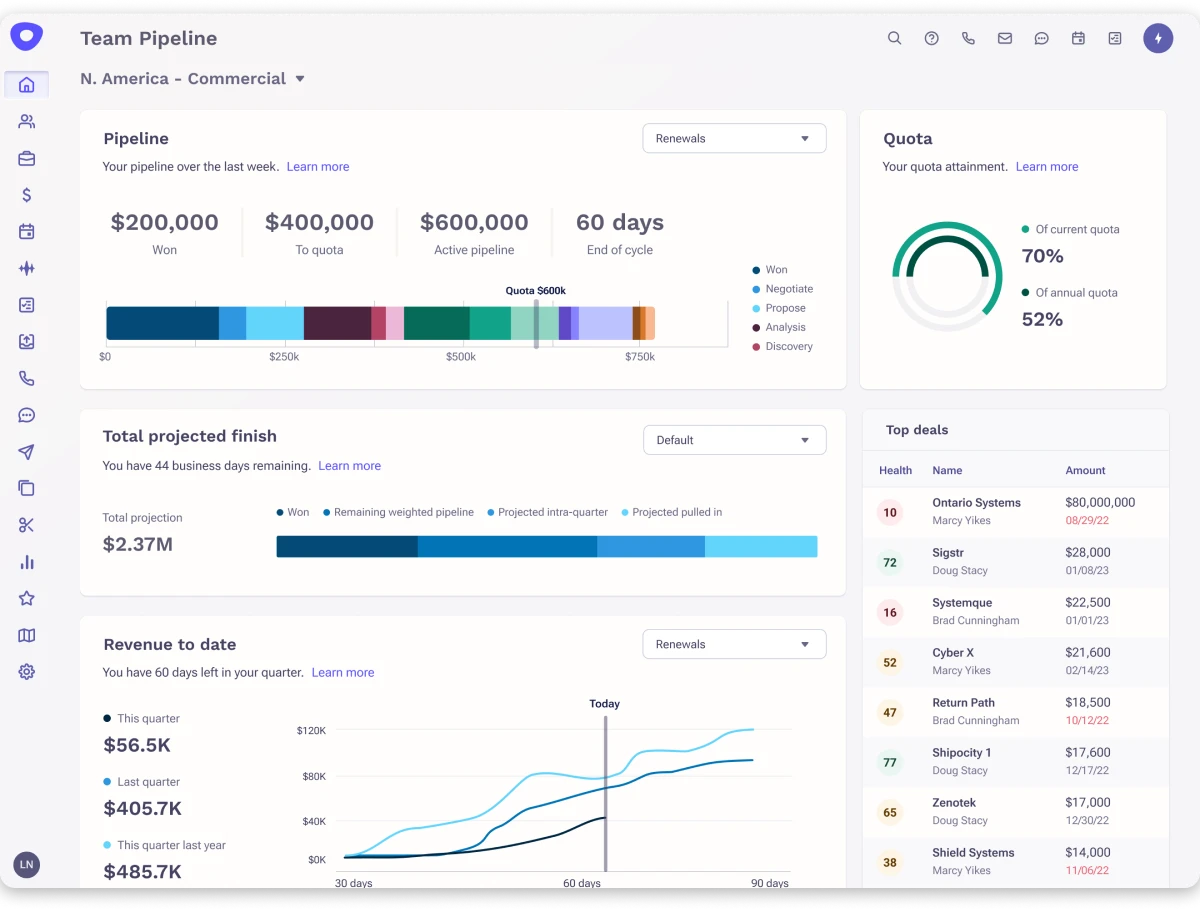Expand the N. America - Commercial team selector
1200x911 pixels.
(x=193, y=78)
